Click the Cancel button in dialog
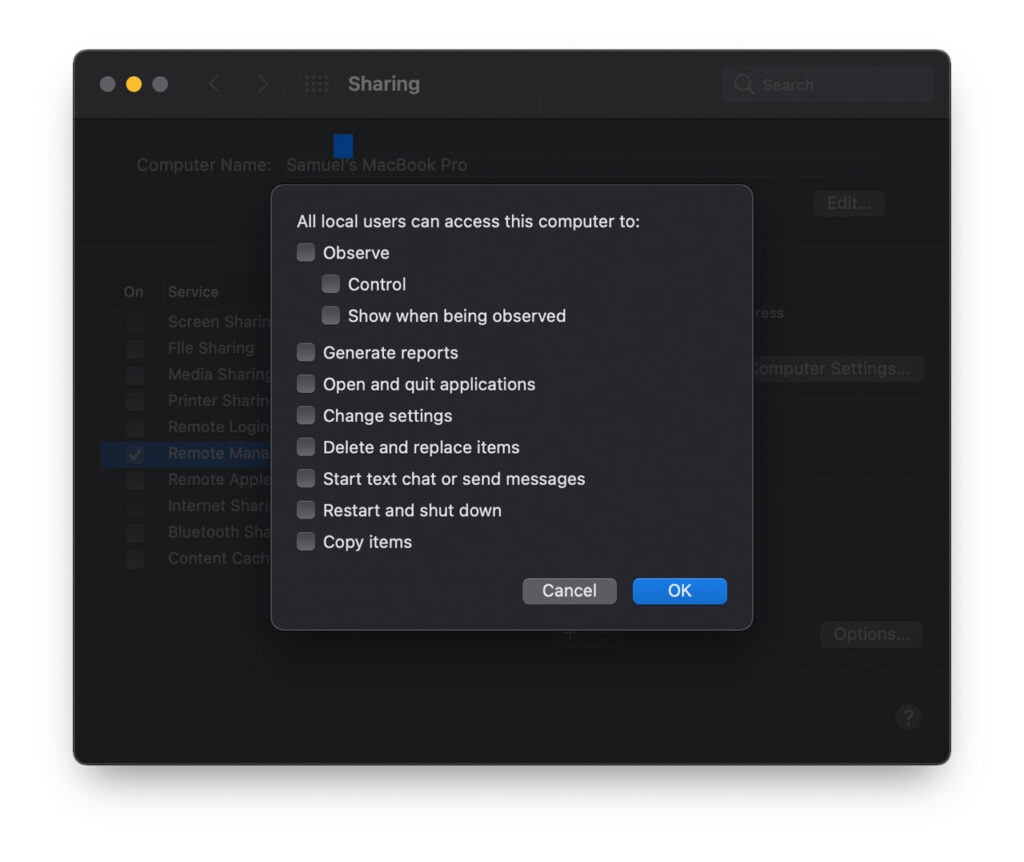The image size is (1024, 862). [x=569, y=591]
